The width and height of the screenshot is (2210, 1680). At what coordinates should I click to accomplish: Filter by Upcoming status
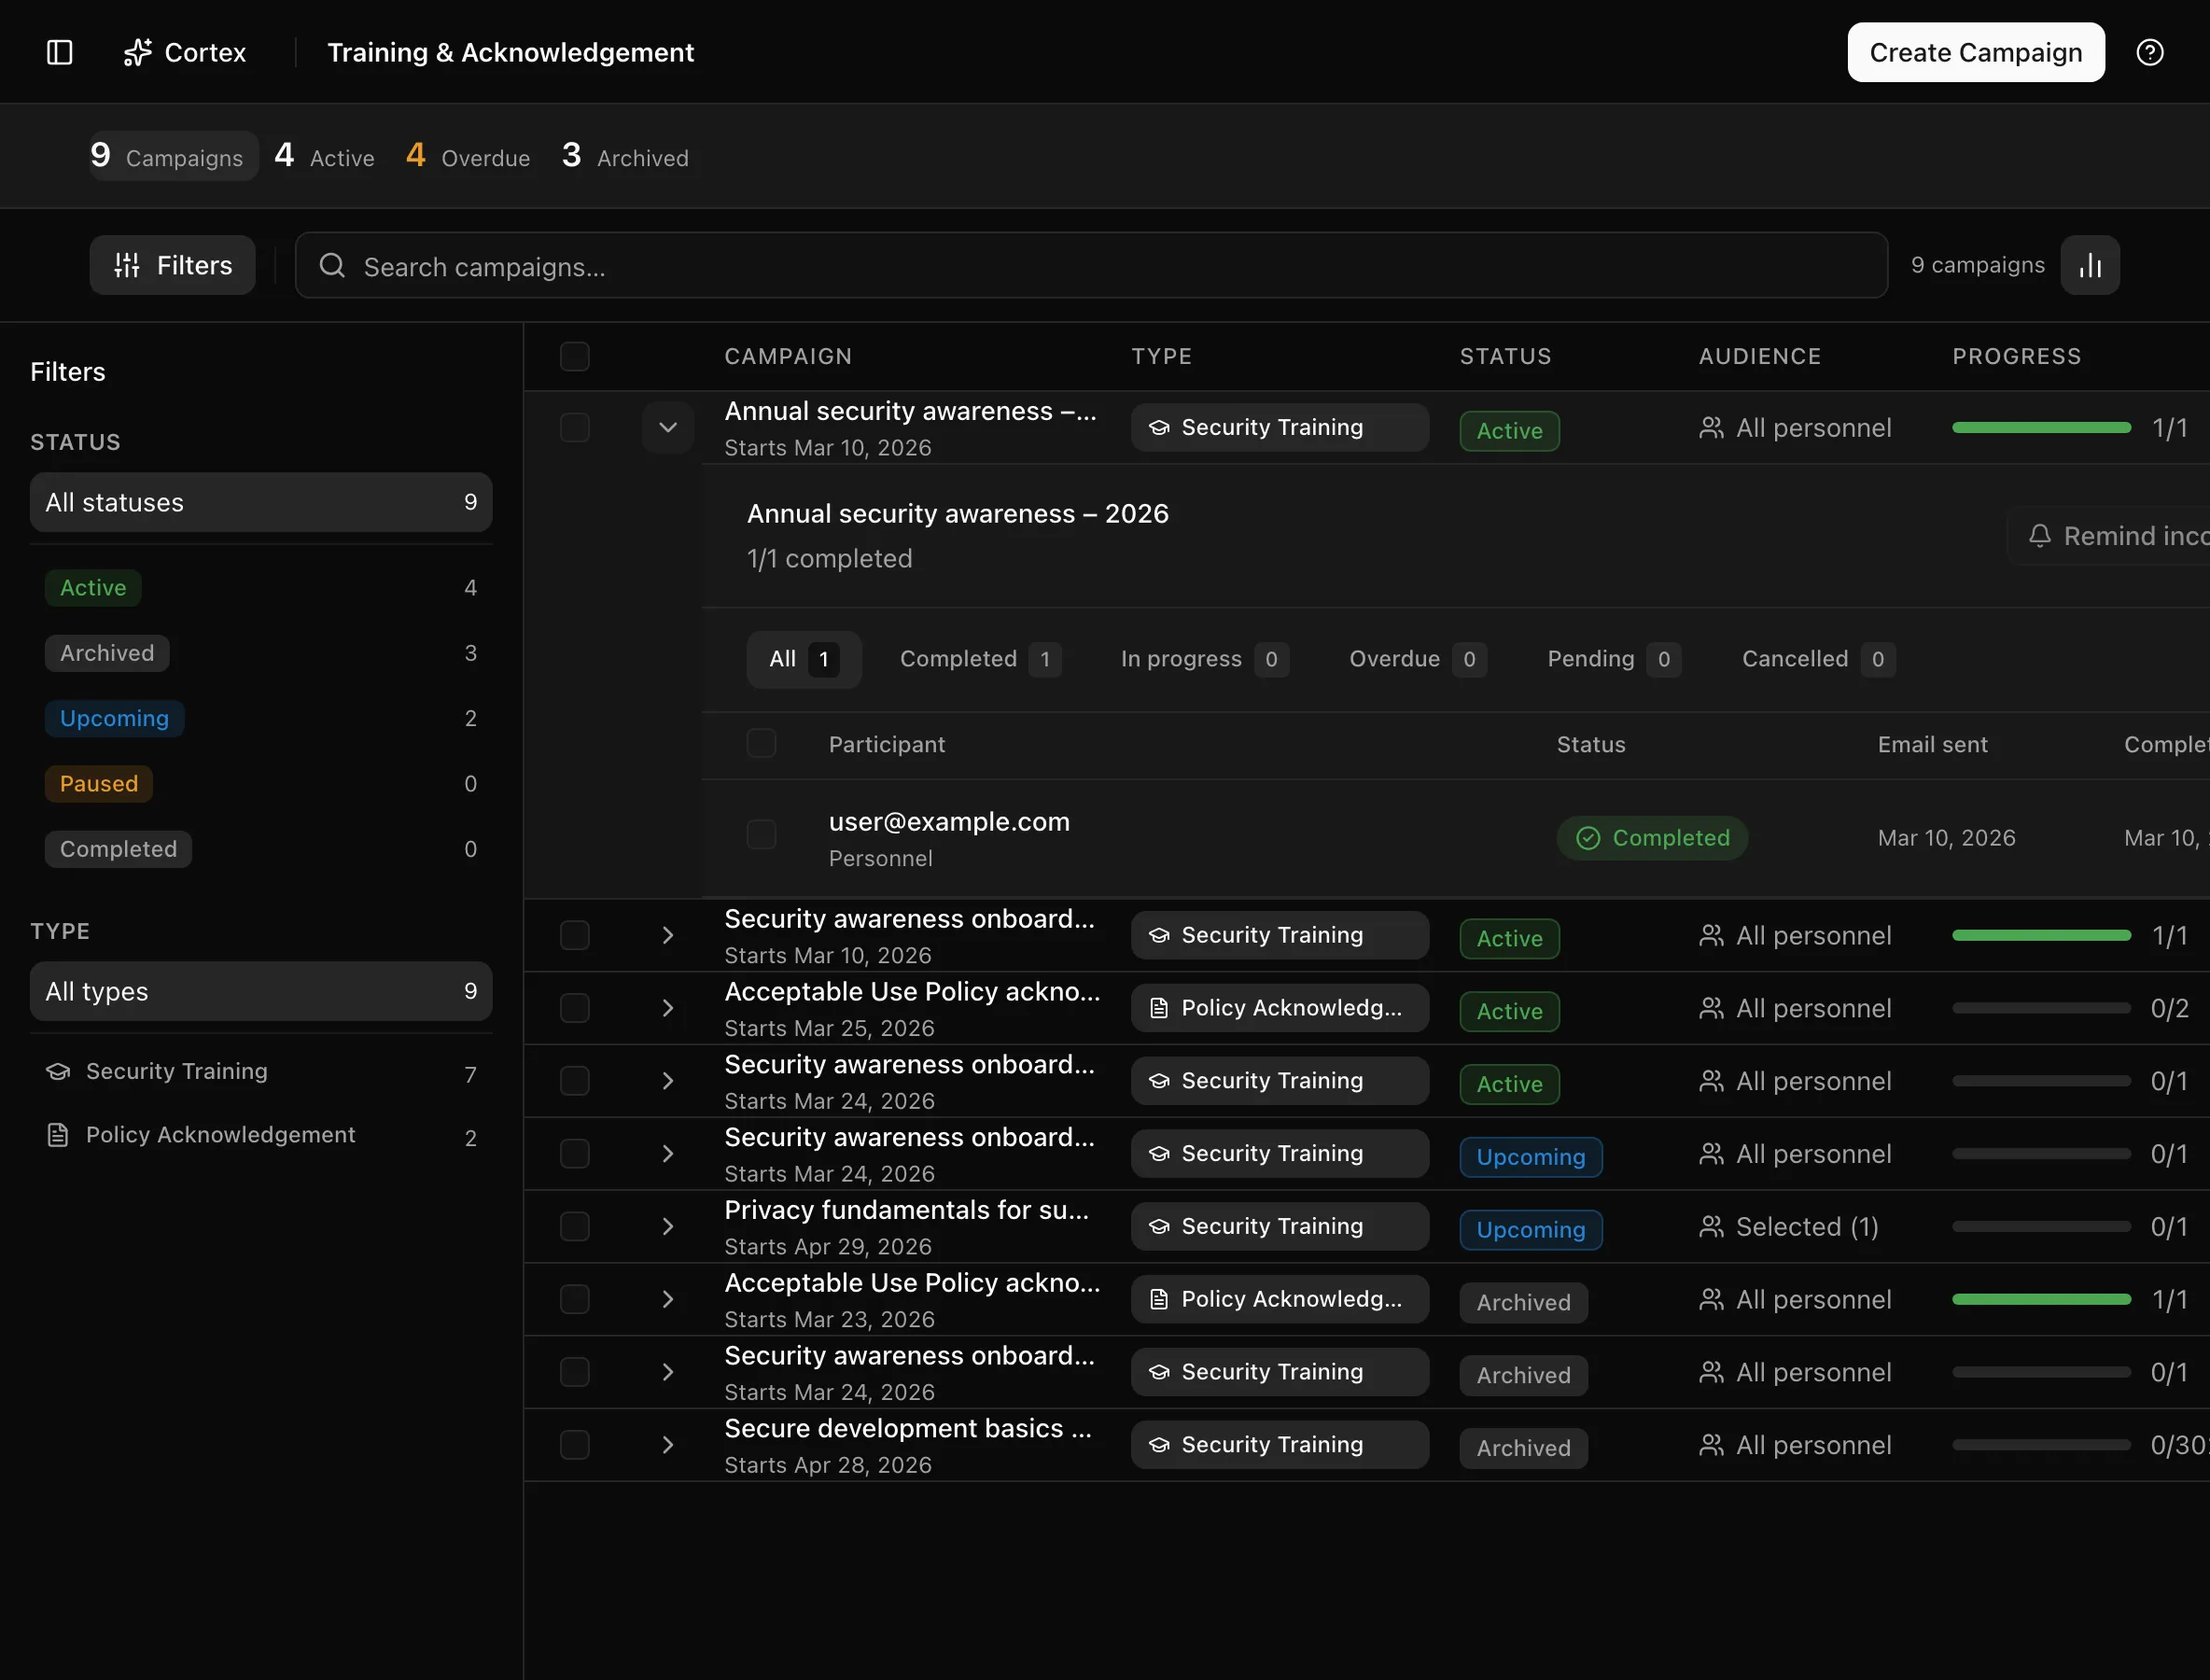point(261,718)
